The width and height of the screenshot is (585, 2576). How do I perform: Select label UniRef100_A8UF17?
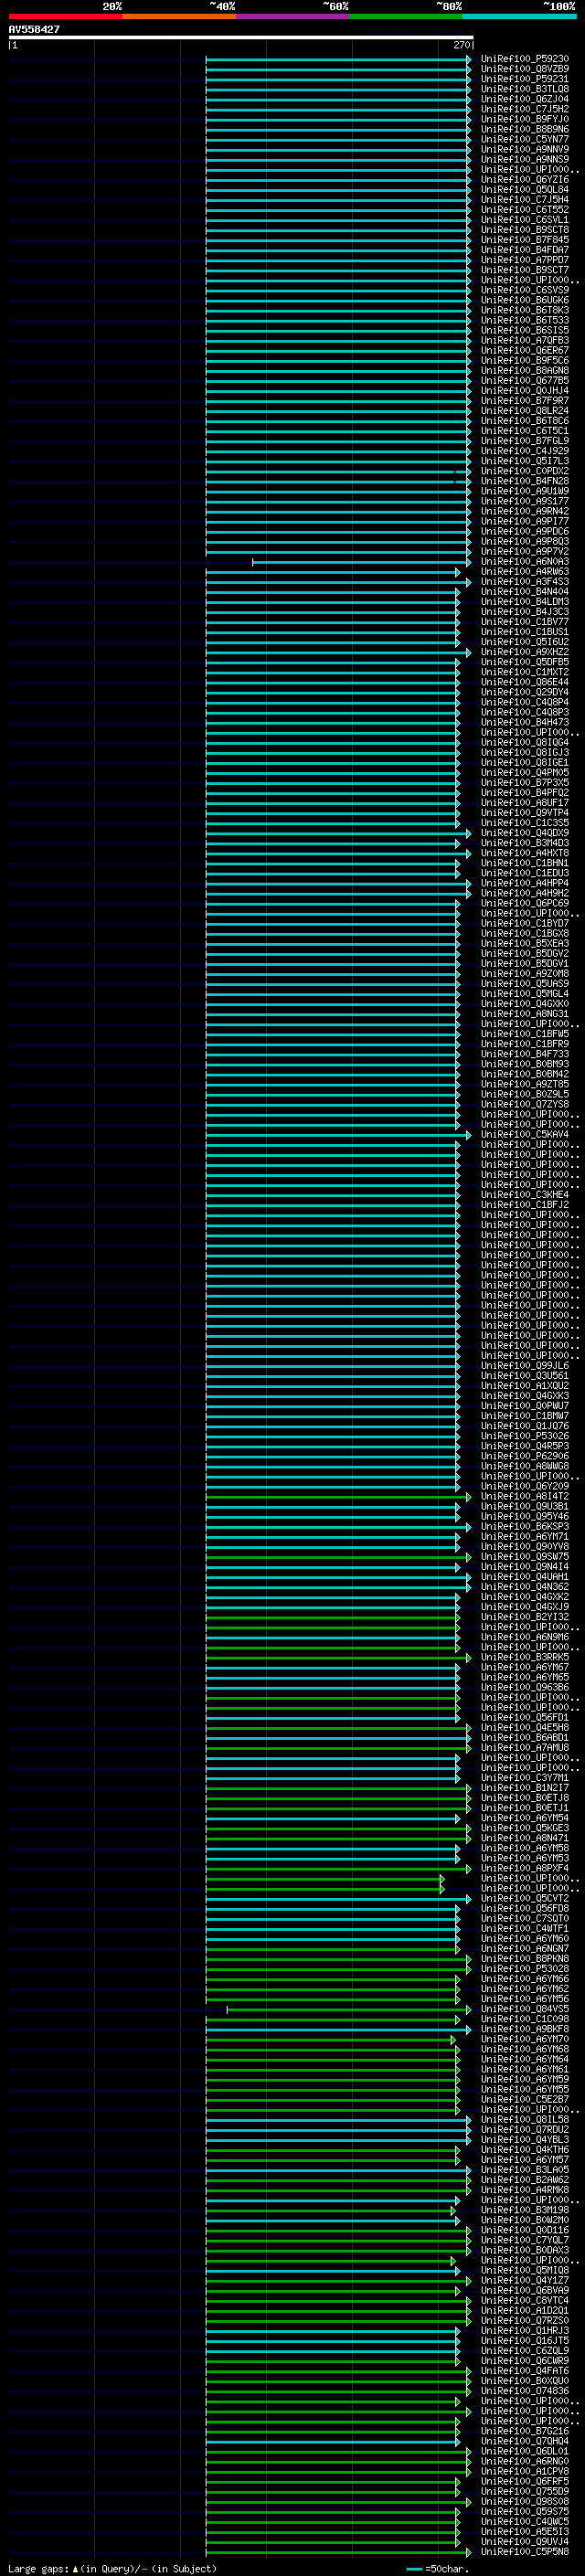click(x=525, y=802)
